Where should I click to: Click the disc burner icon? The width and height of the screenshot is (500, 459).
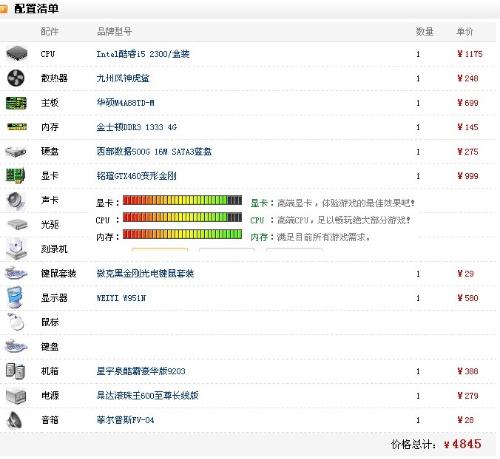pyautogui.click(x=16, y=249)
